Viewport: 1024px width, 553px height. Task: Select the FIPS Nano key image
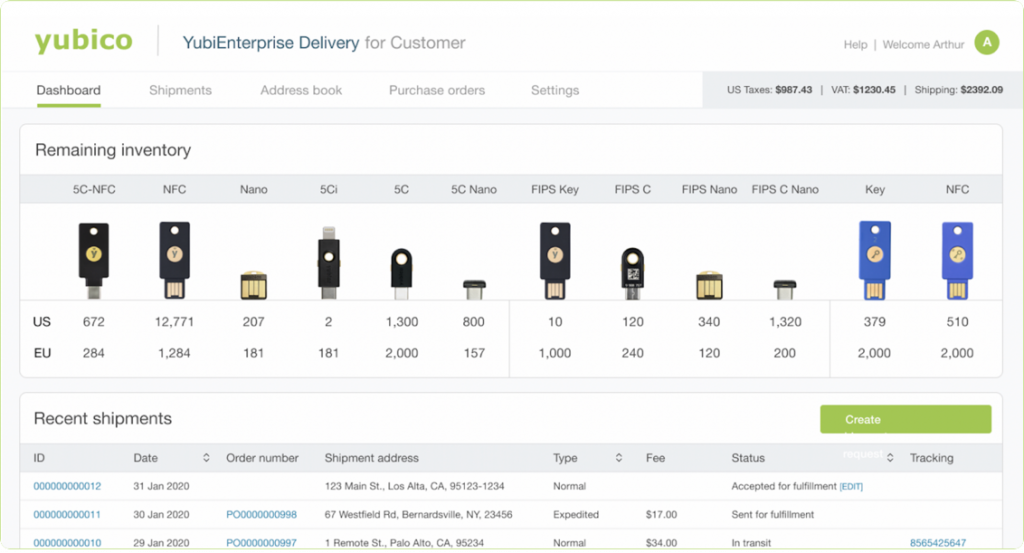[709, 285]
